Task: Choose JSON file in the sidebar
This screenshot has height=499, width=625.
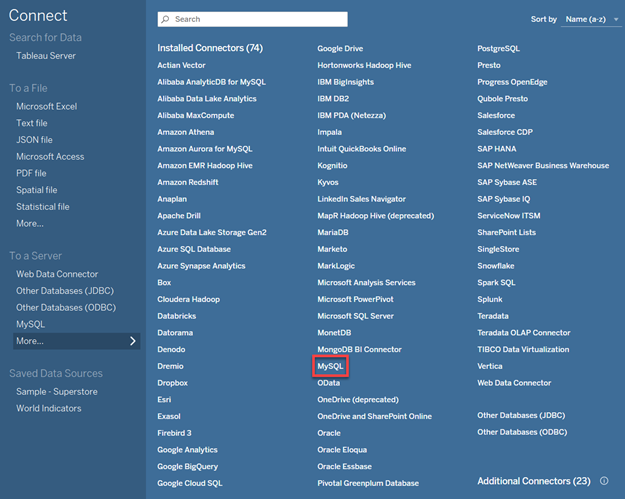Action: (34, 140)
